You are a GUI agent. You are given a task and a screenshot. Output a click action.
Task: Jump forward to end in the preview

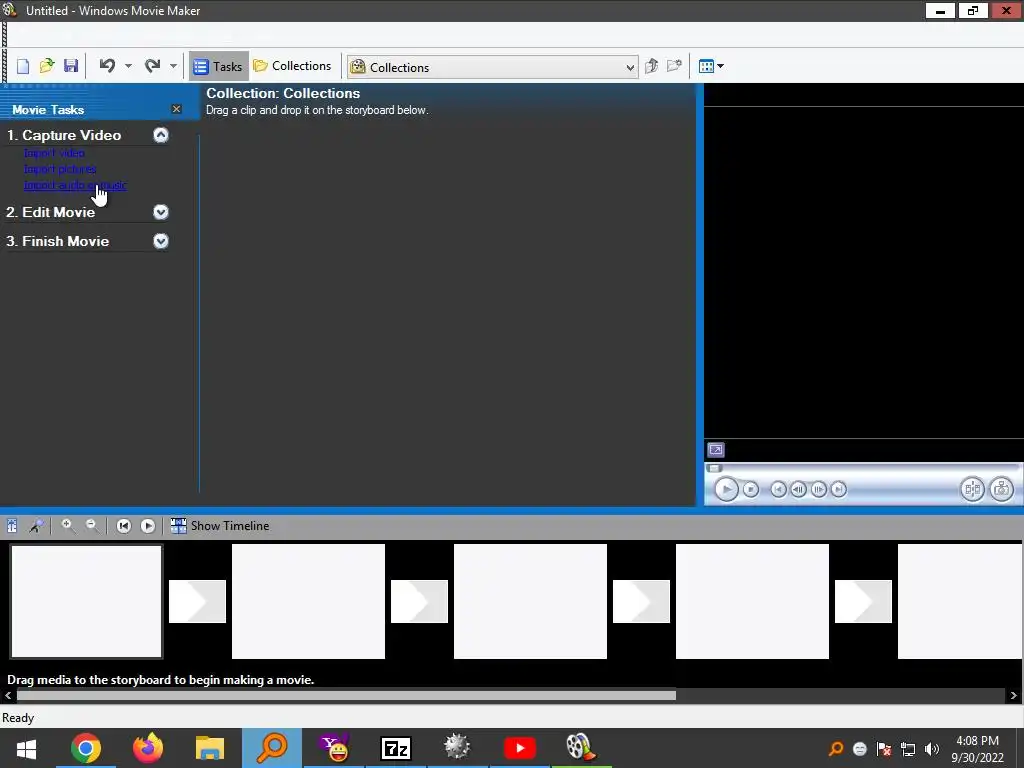coord(839,489)
